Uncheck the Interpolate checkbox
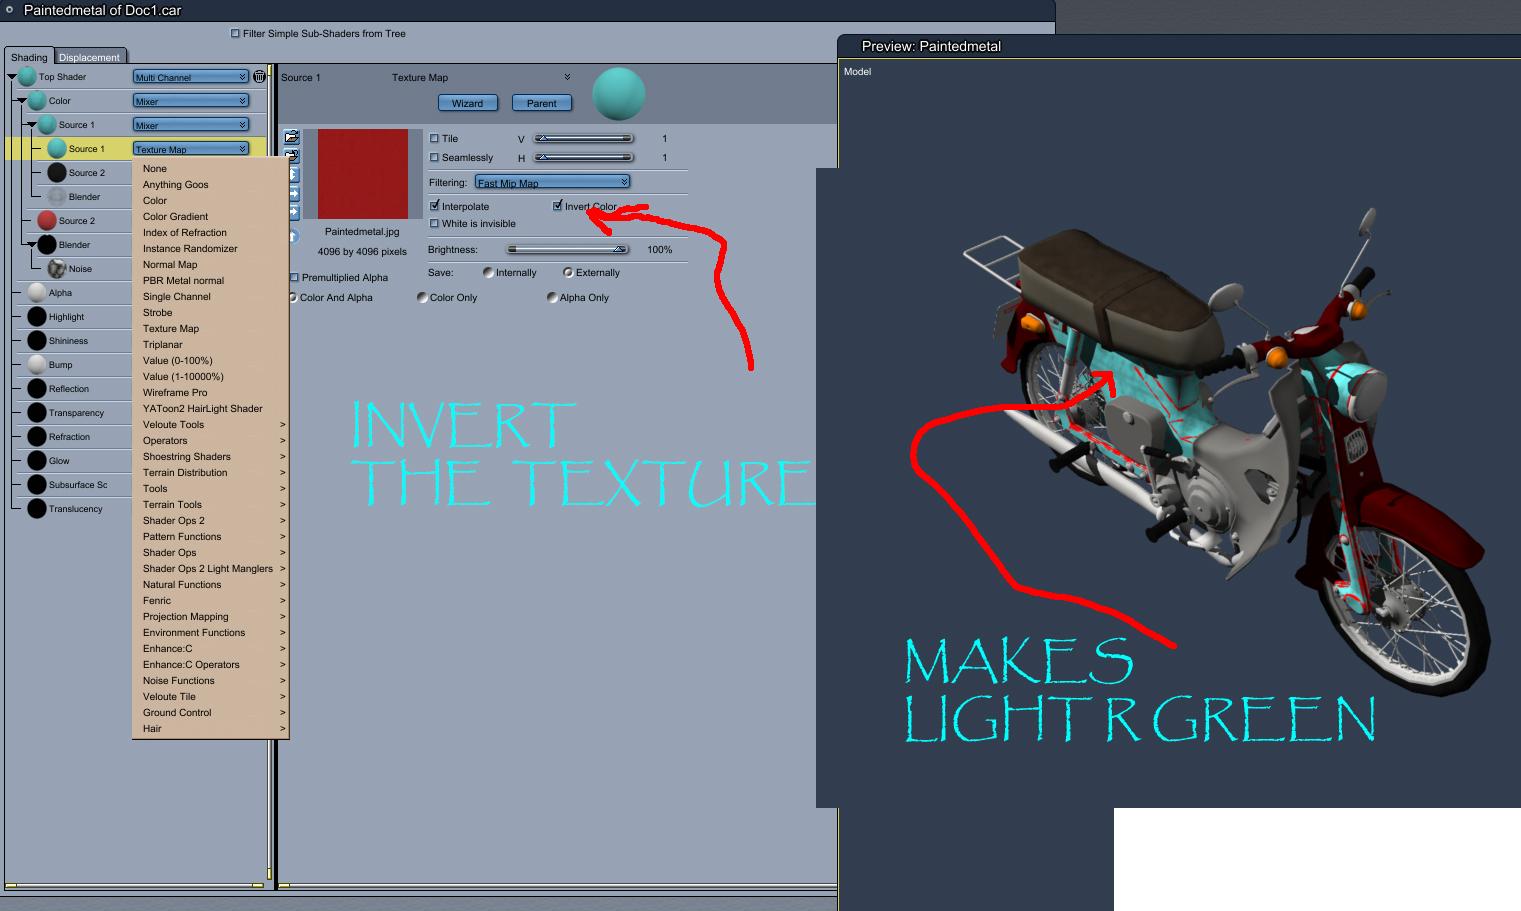Screen dimensions: 1521x911 (x=434, y=206)
